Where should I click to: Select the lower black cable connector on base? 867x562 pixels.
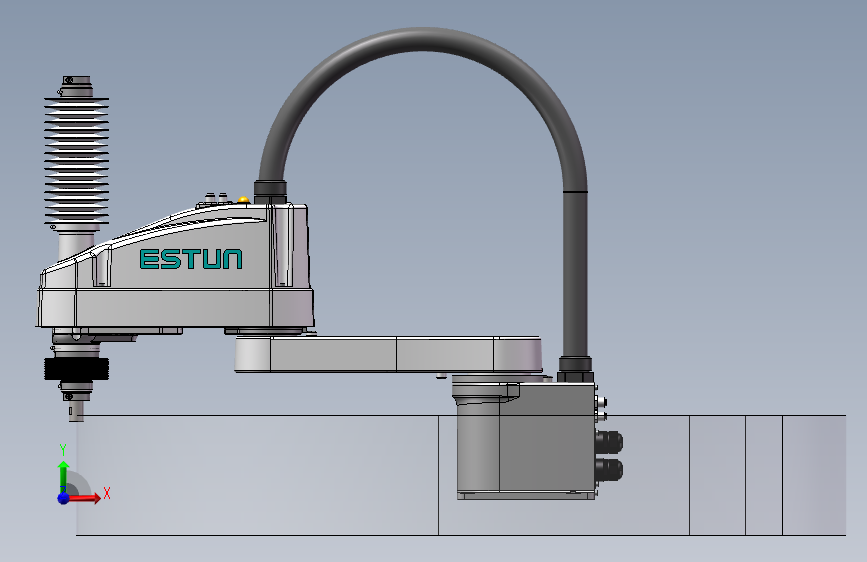click(610, 470)
